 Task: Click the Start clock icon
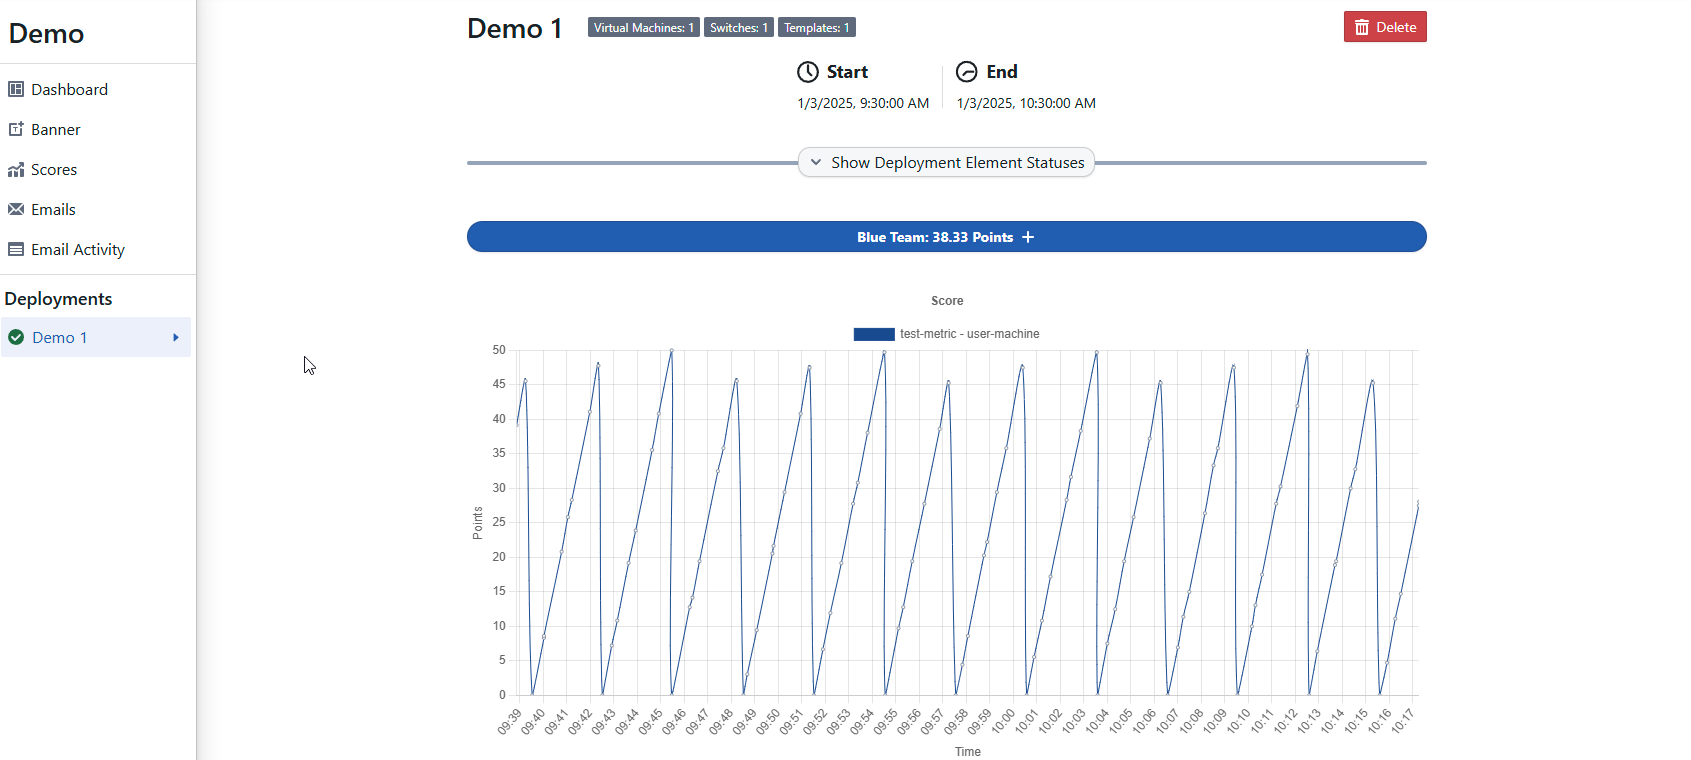click(808, 72)
